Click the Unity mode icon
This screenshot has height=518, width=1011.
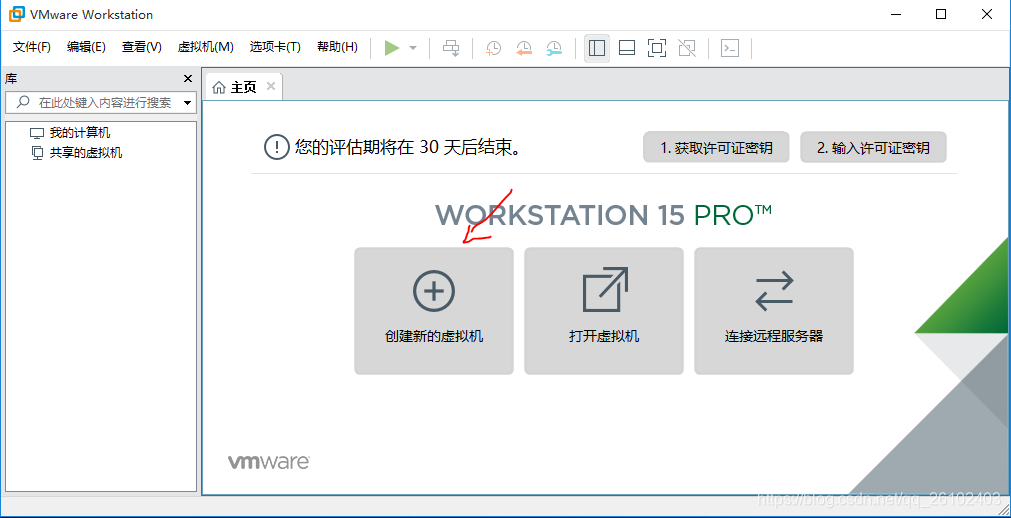tap(687, 48)
